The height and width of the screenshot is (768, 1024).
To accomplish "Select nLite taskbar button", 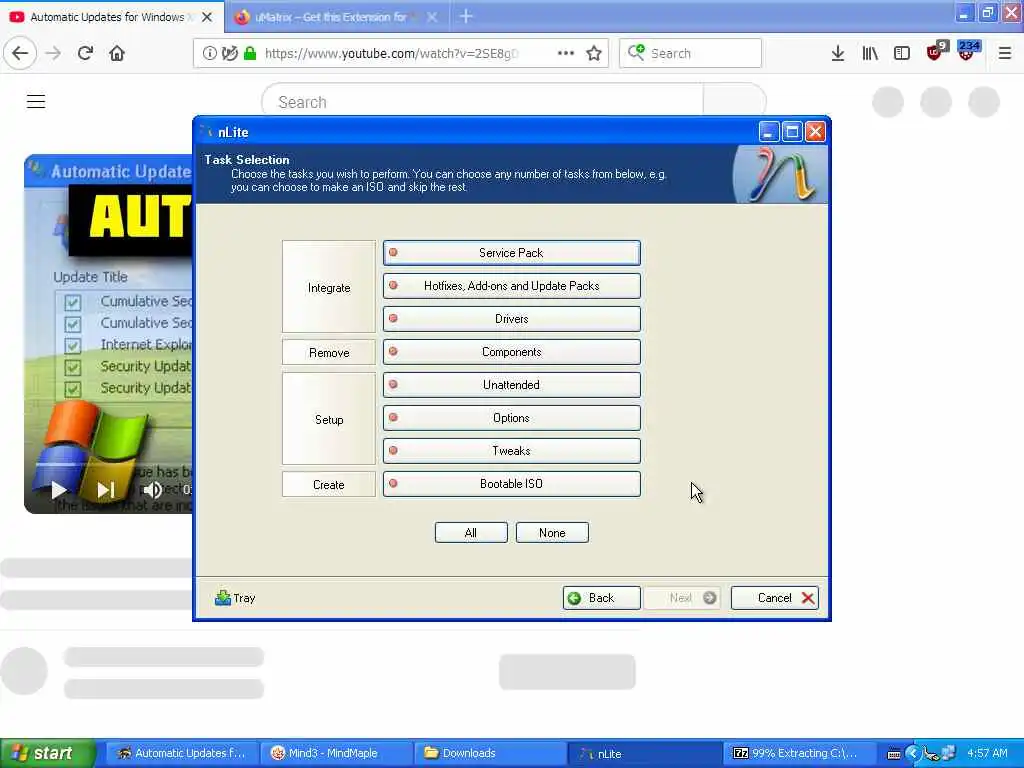I will click(x=644, y=753).
